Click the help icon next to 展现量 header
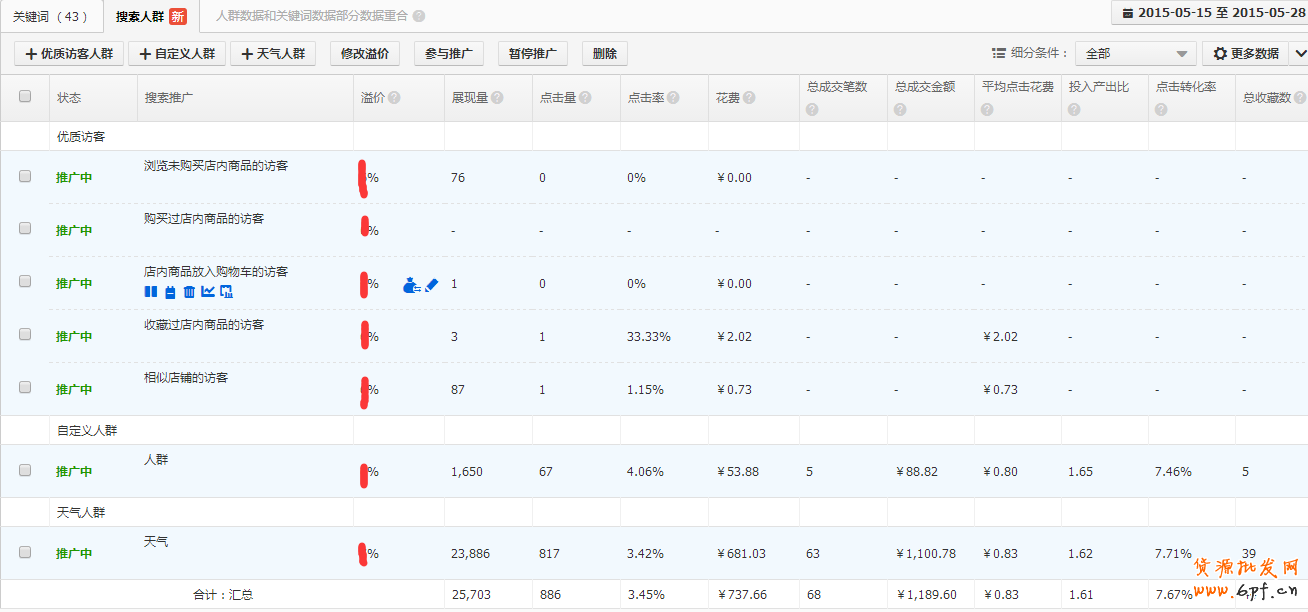 click(497, 98)
